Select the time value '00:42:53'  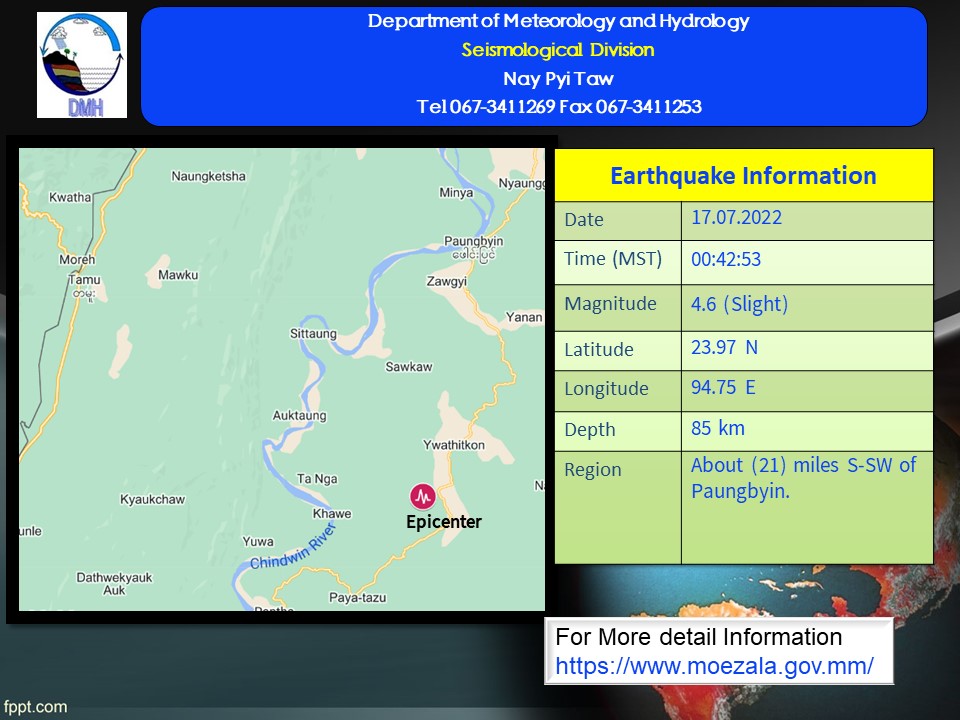[726, 259]
